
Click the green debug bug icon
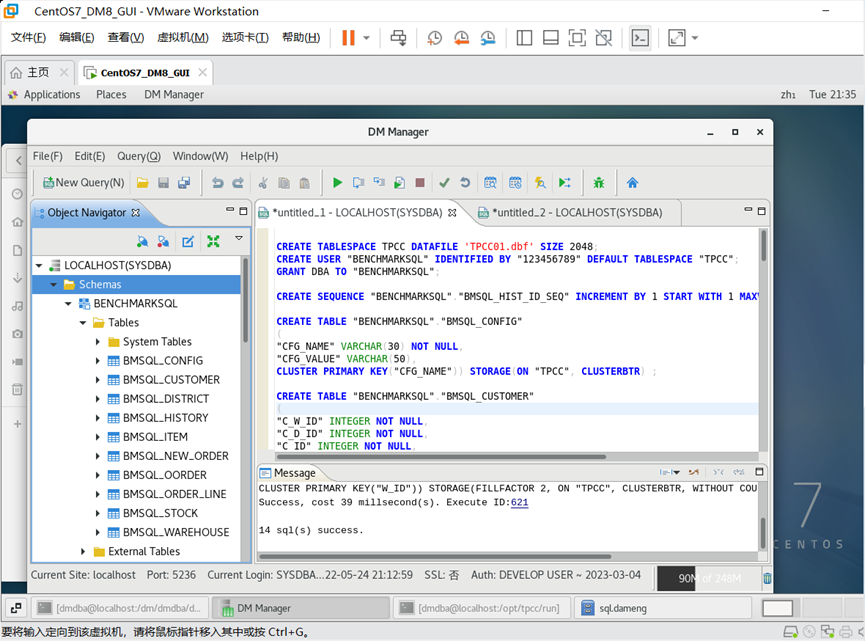pyautogui.click(x=598, y=183)
